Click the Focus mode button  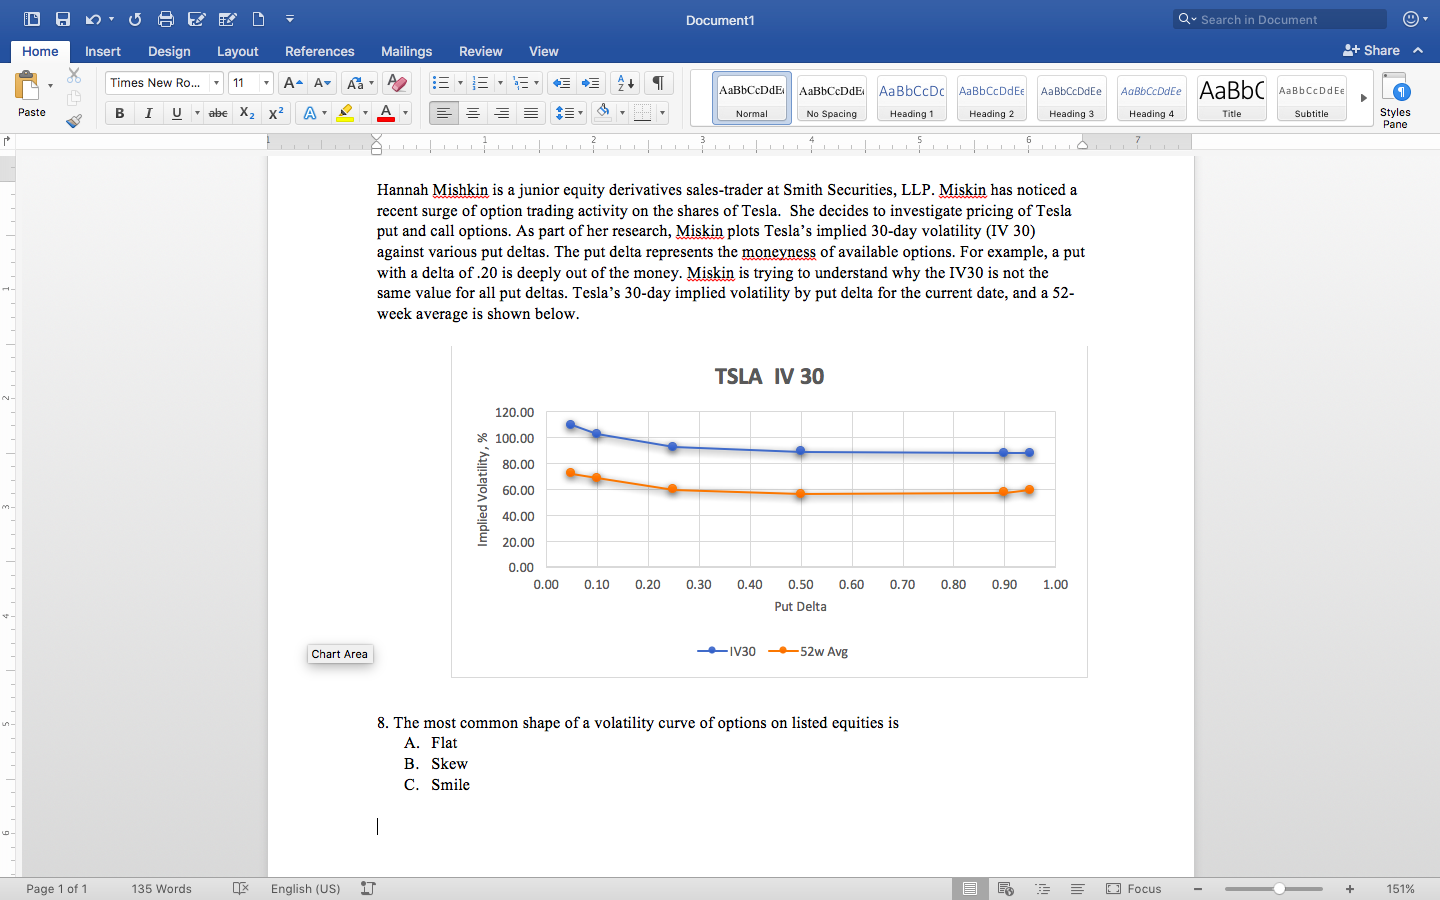click(1134, 888)
